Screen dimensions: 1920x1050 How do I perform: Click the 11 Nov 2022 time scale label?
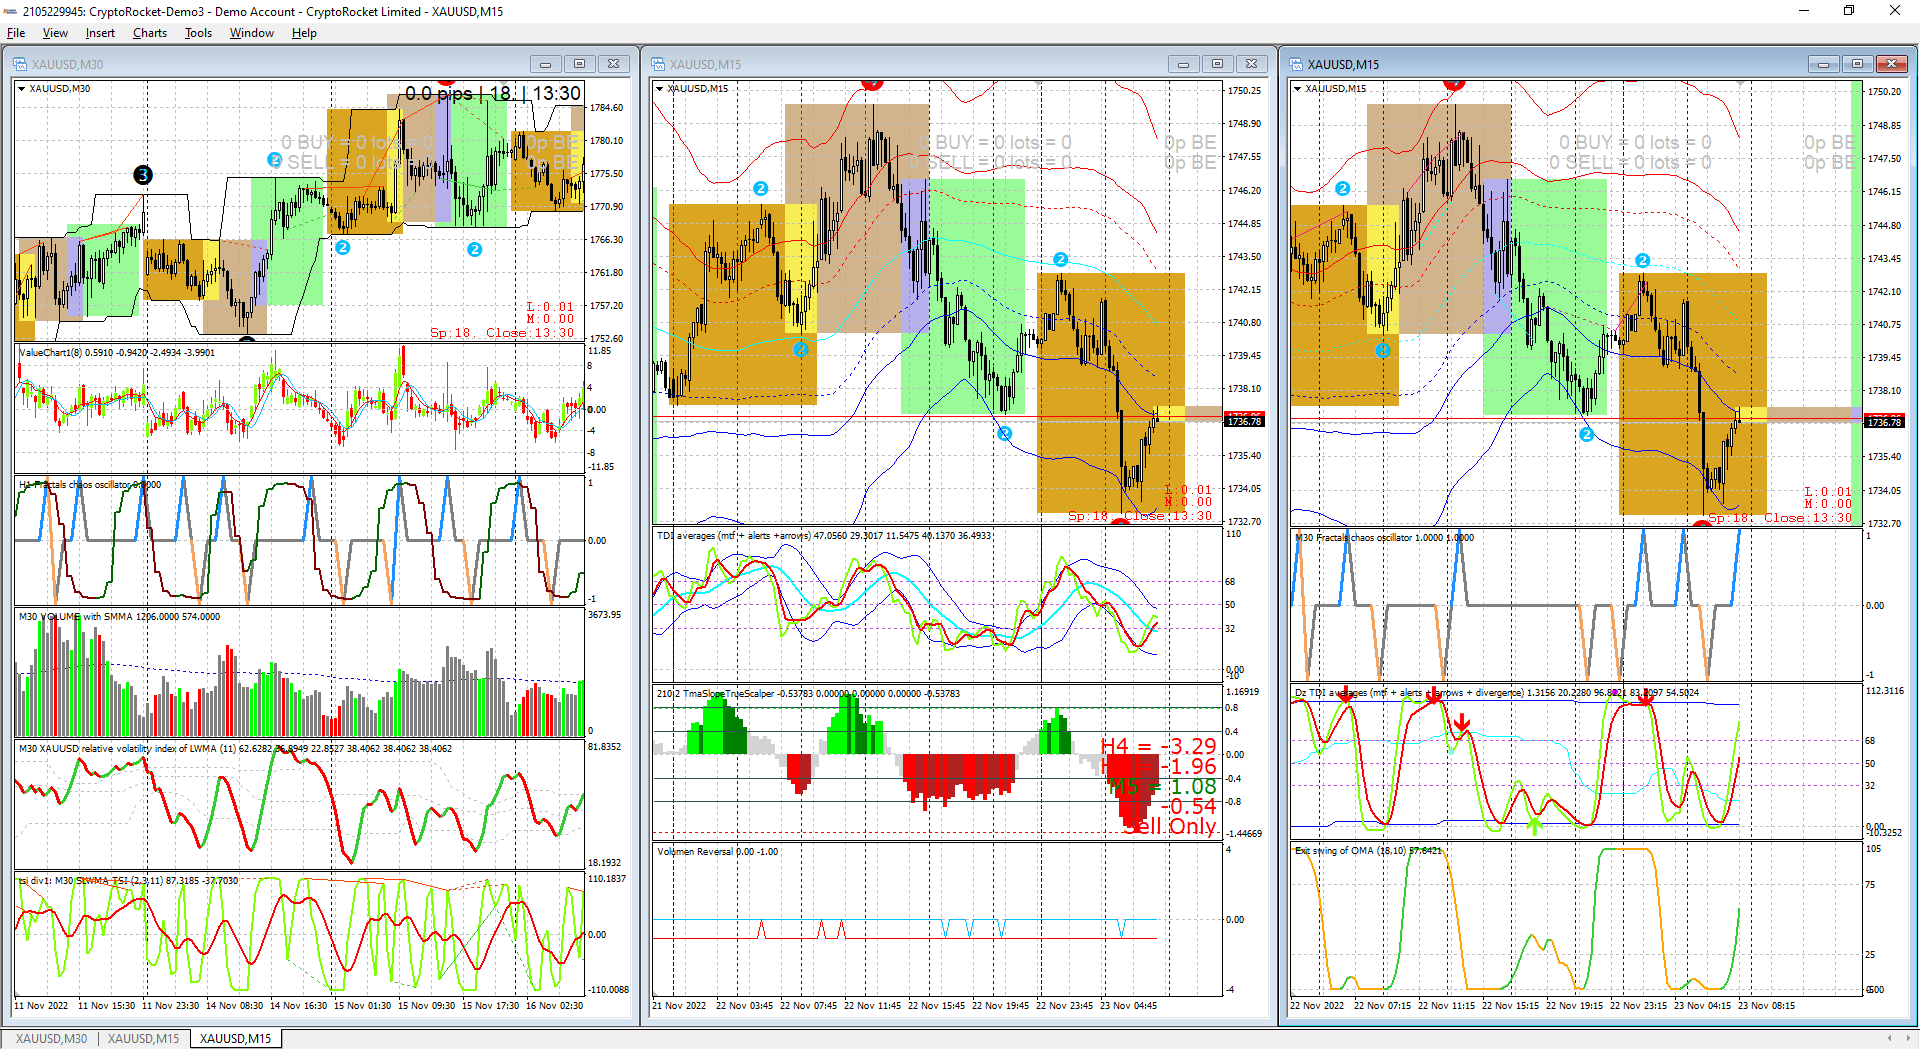pos(41,1006)
